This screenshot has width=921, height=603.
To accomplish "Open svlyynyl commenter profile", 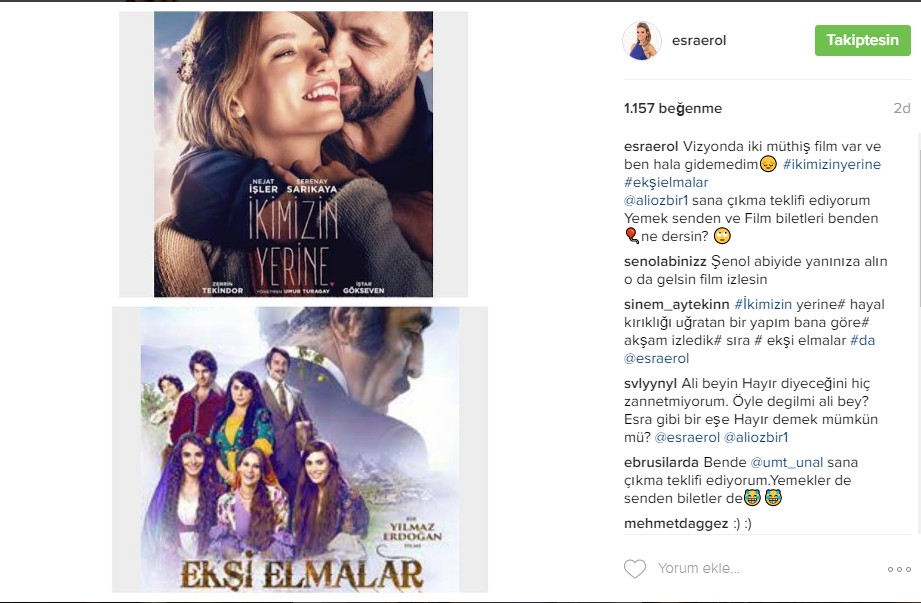I will coord(650,383).
